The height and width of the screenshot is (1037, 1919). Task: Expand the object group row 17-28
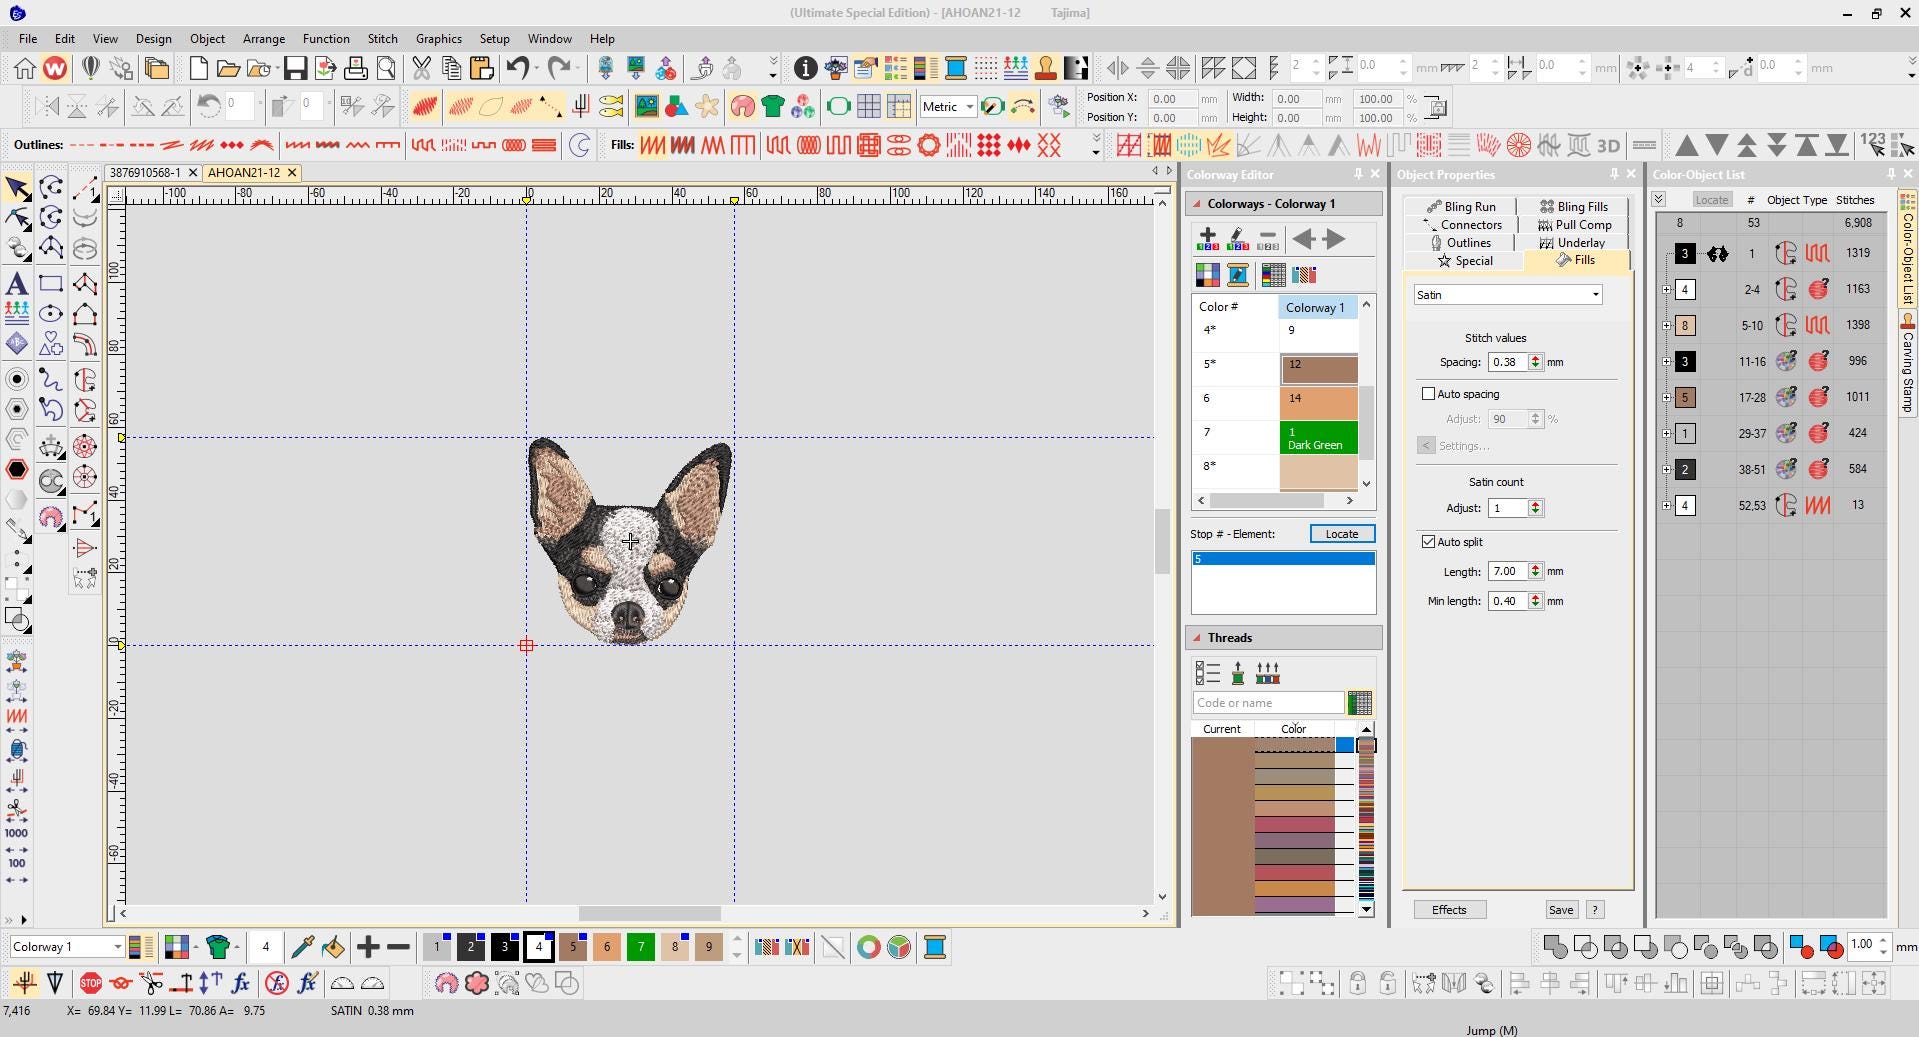1666,397
